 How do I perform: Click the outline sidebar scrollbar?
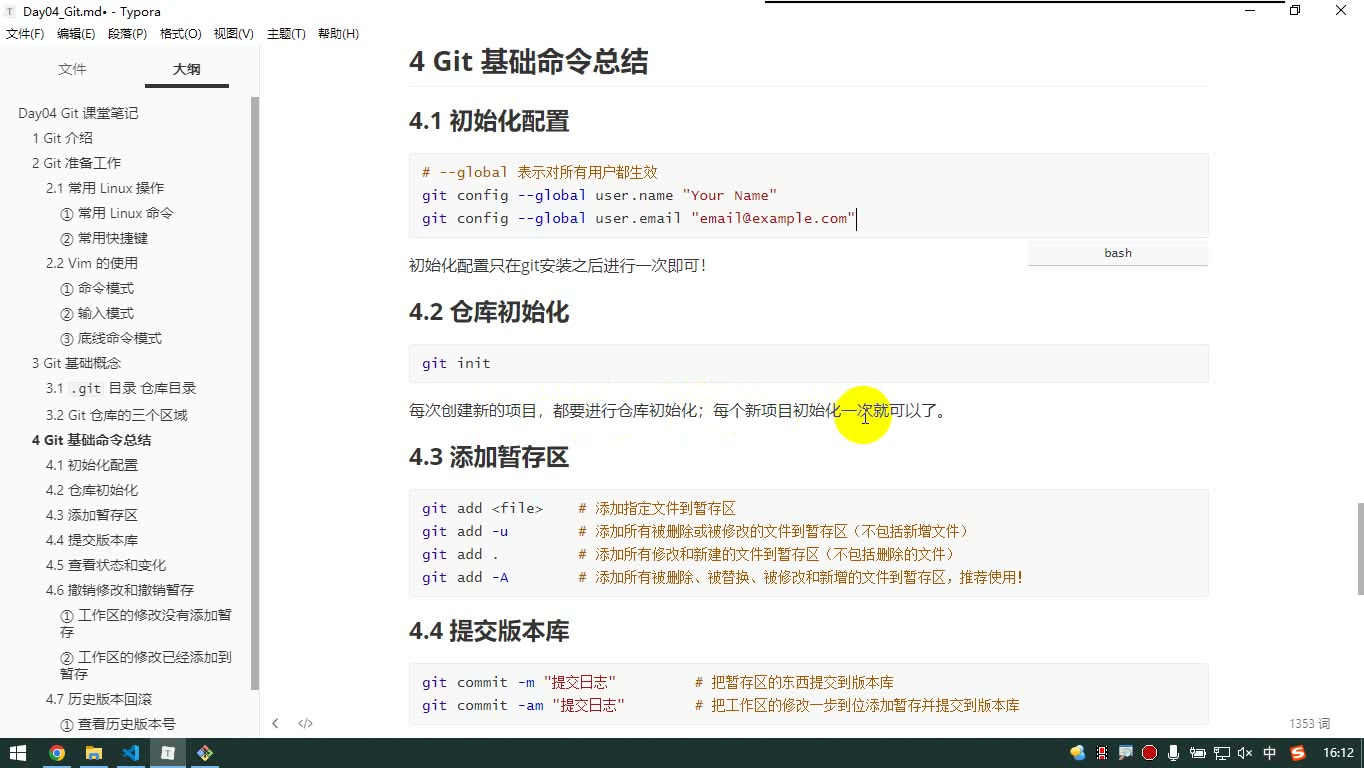coord(255,393)
